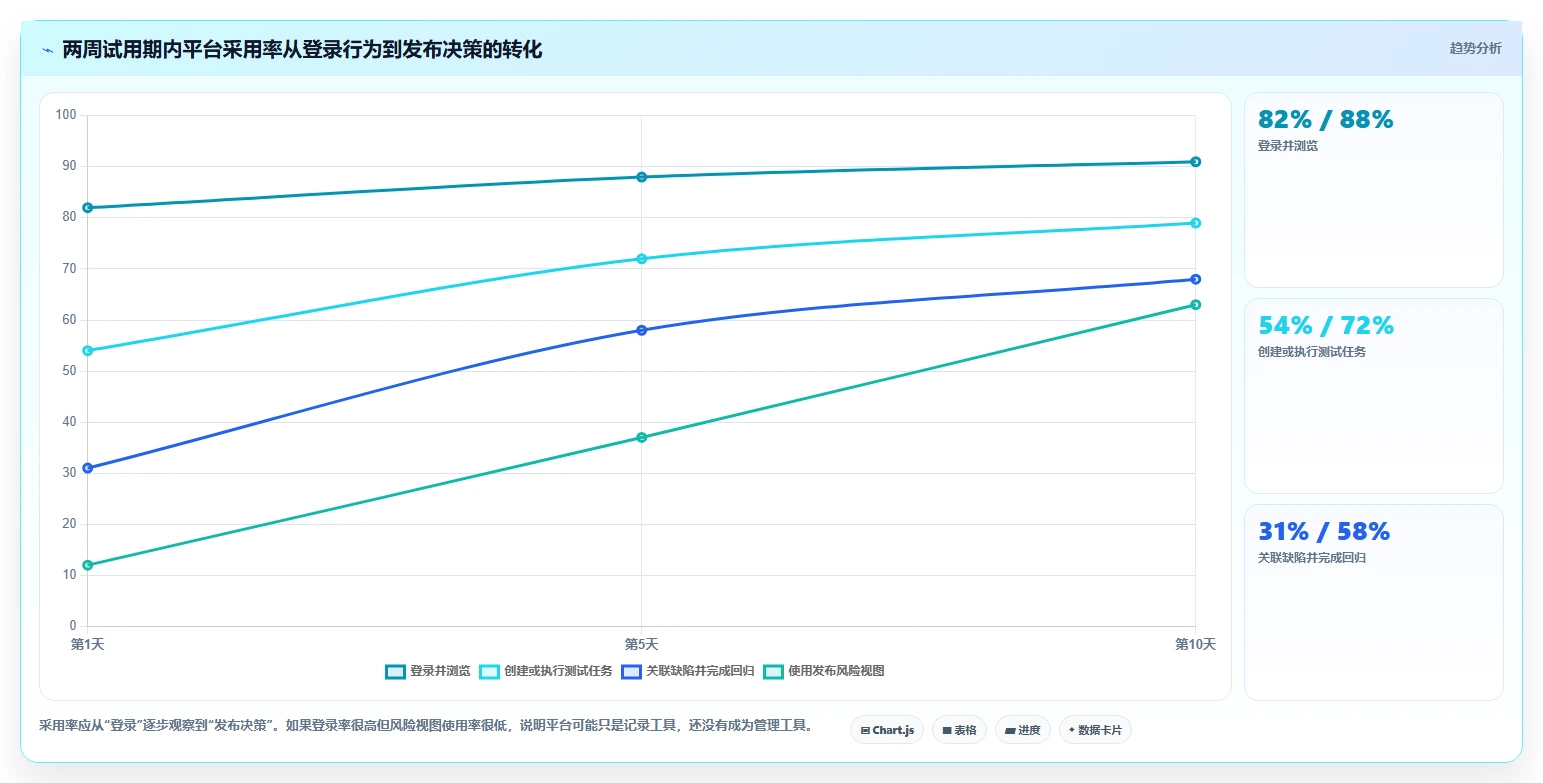This screenshot has width=1543, height=783.
Task: Click the 关联缺陷并完成回归 stat card label
Action: [1312, 558]
